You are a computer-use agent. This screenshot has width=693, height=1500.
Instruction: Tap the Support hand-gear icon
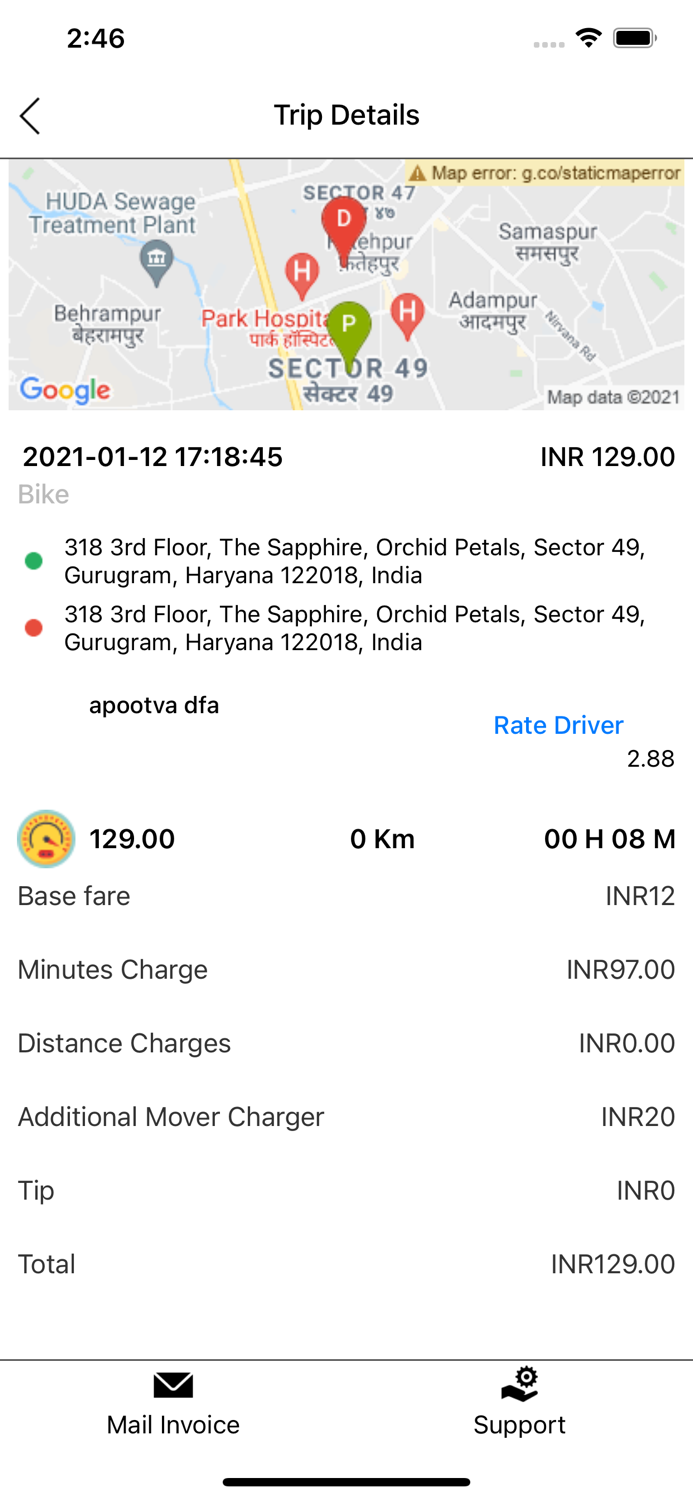coord(520,1385)
